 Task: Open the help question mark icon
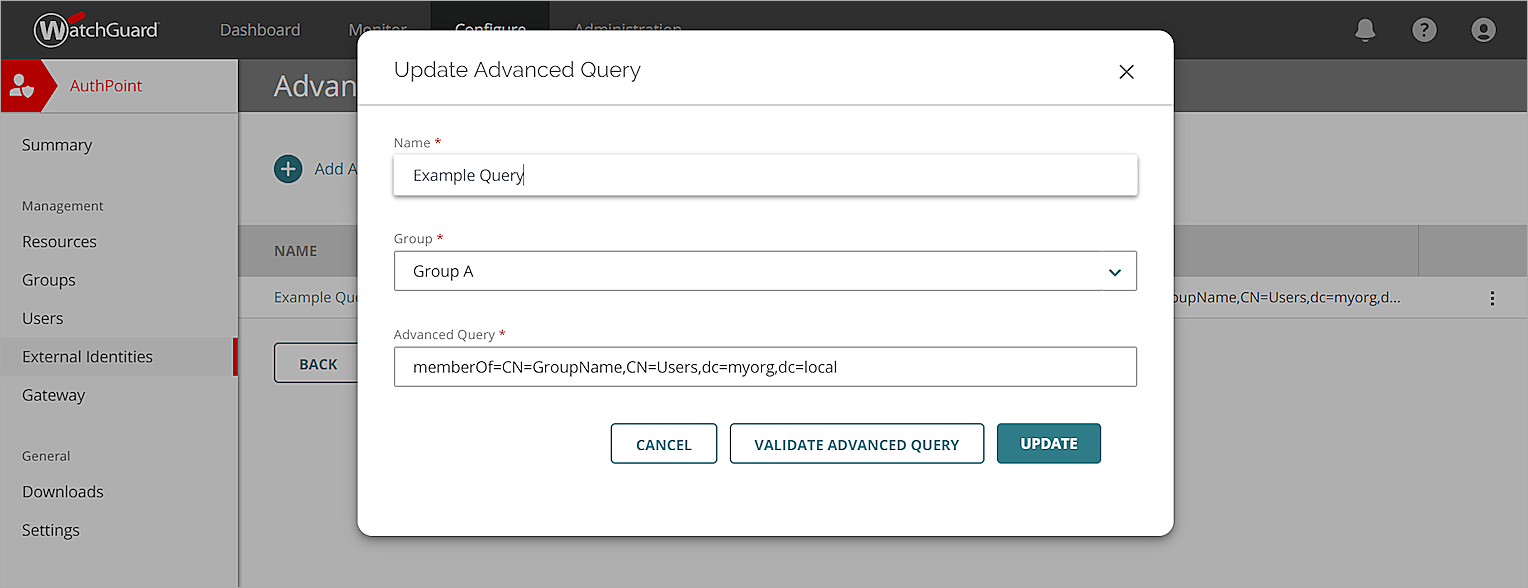(1424, 30)
